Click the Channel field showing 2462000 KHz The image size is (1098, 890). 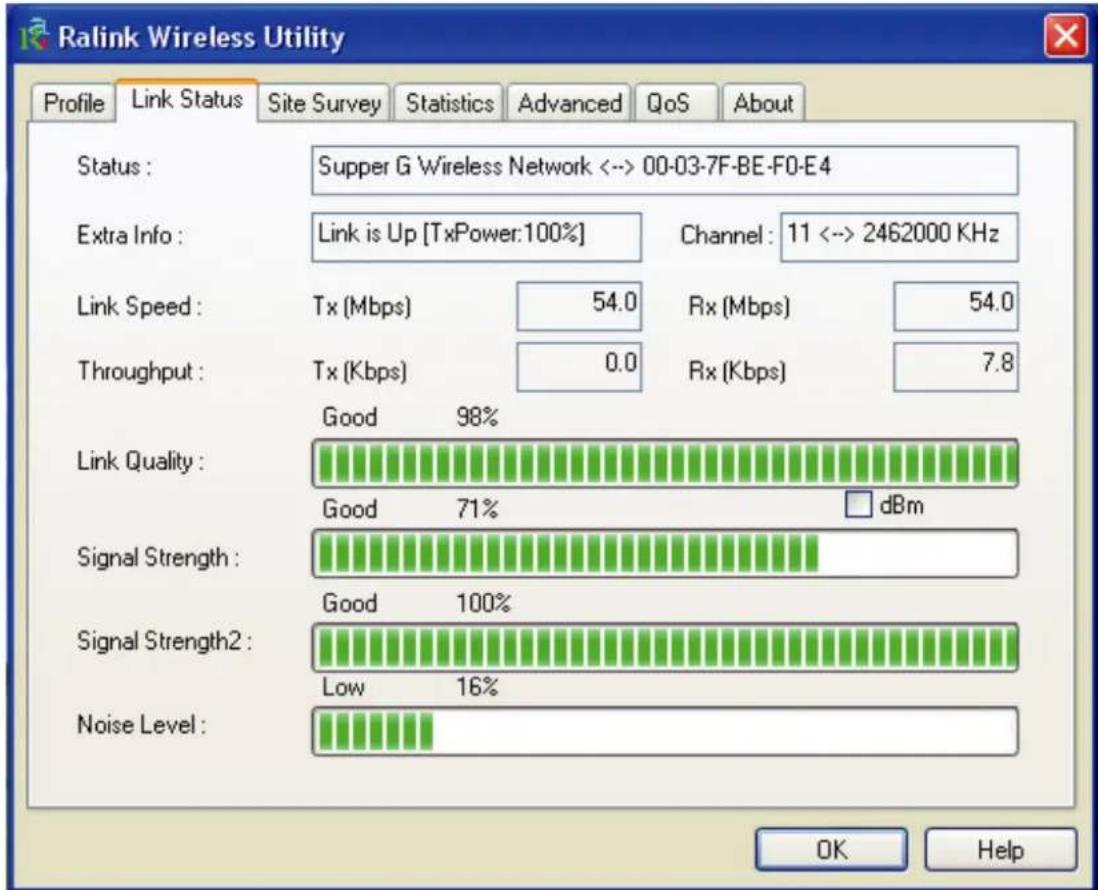[899, 237]
